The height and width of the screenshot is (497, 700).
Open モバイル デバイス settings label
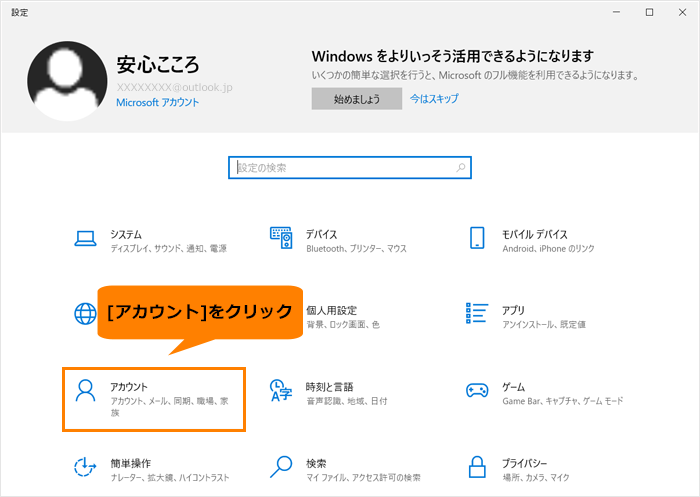tap(534, 234)
